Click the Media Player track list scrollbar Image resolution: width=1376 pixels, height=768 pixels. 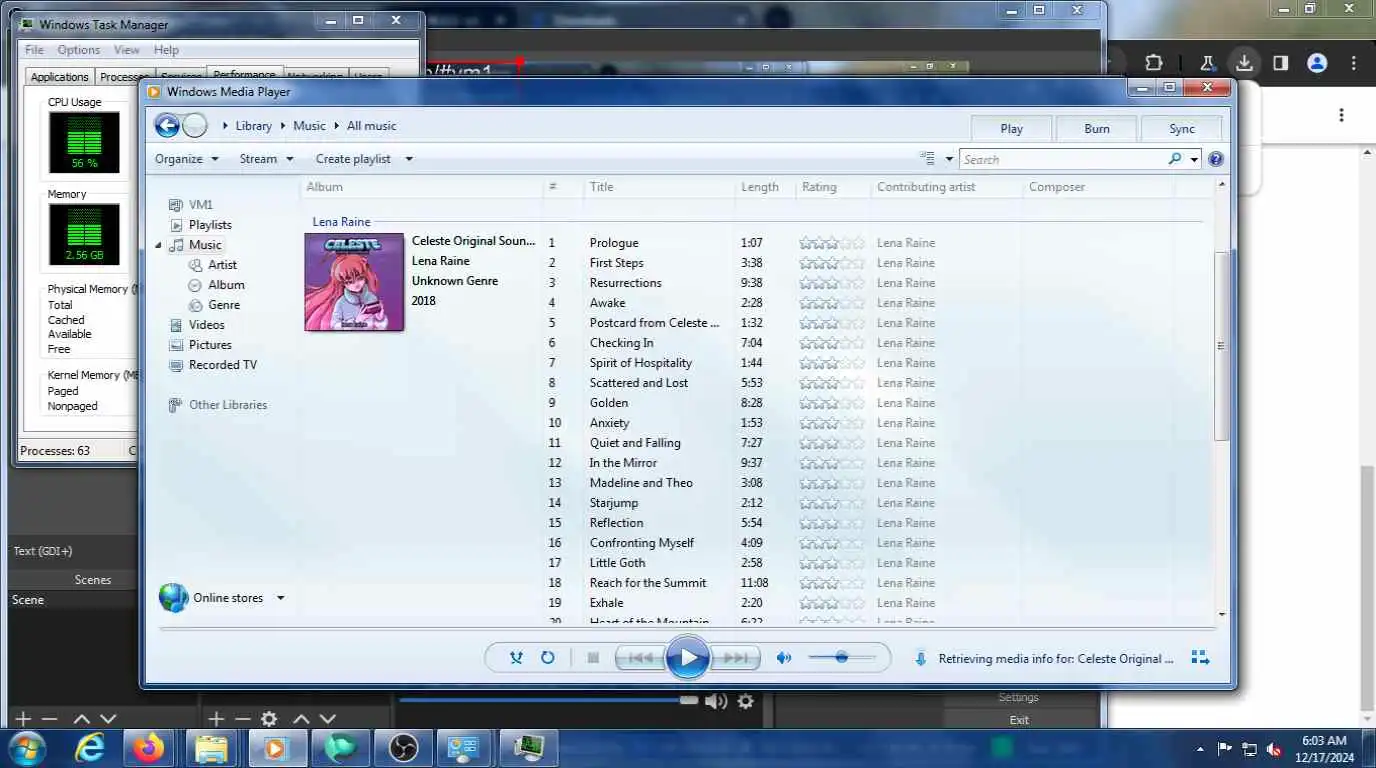click(x=1222, y=345)
